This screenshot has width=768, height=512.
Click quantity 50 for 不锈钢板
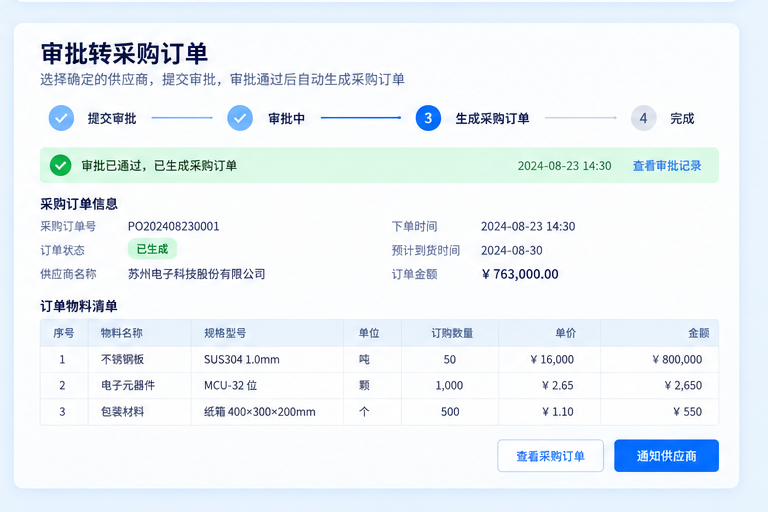(x=450, y=360)
